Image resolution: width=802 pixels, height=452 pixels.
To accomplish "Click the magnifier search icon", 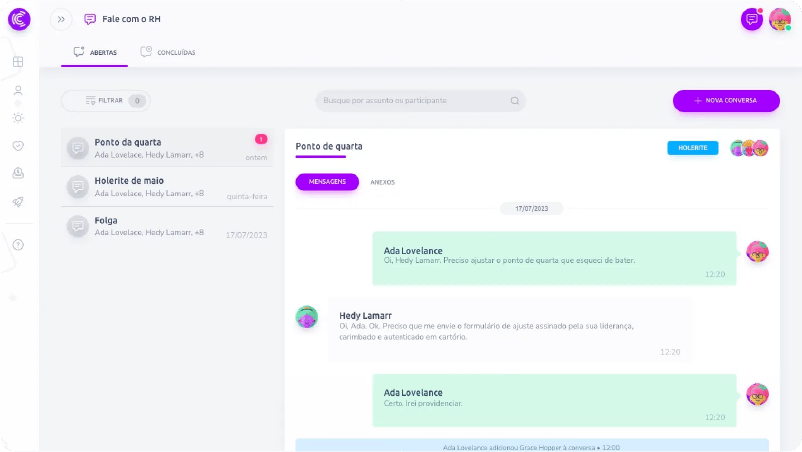I will click(515, 101).
